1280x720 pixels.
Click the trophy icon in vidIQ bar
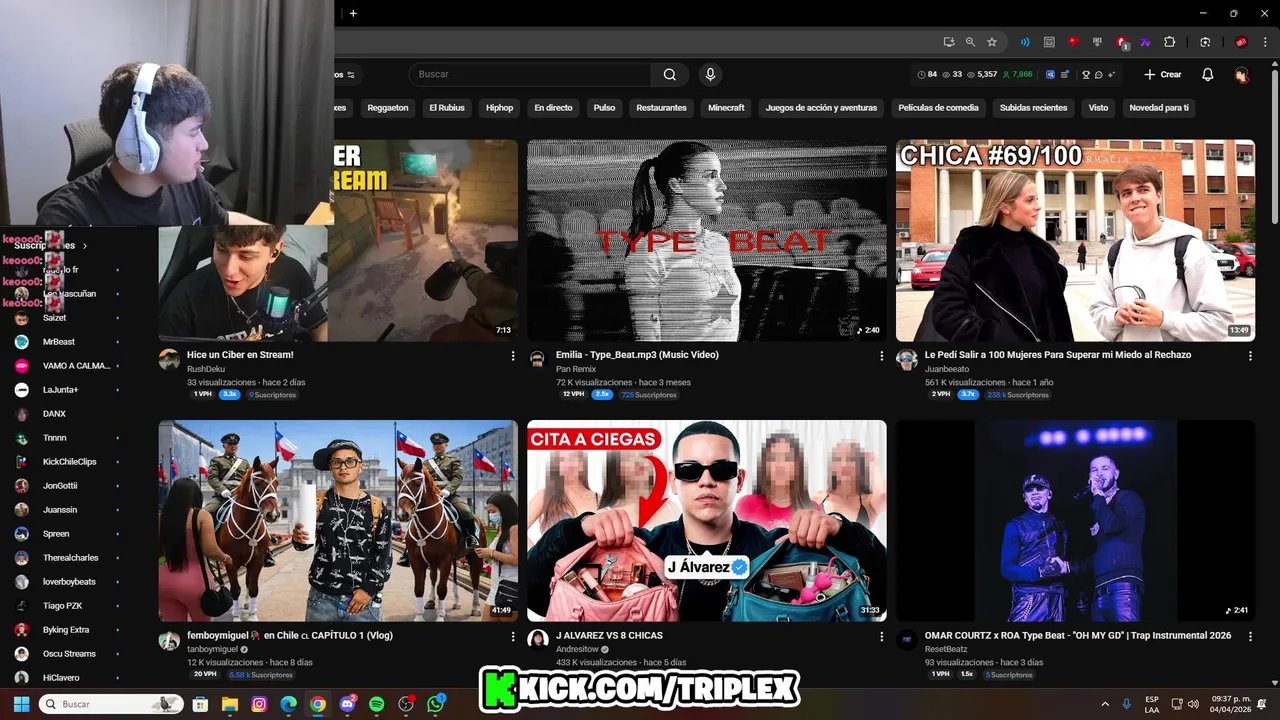pyautogui.click(x=1085, y=74)
